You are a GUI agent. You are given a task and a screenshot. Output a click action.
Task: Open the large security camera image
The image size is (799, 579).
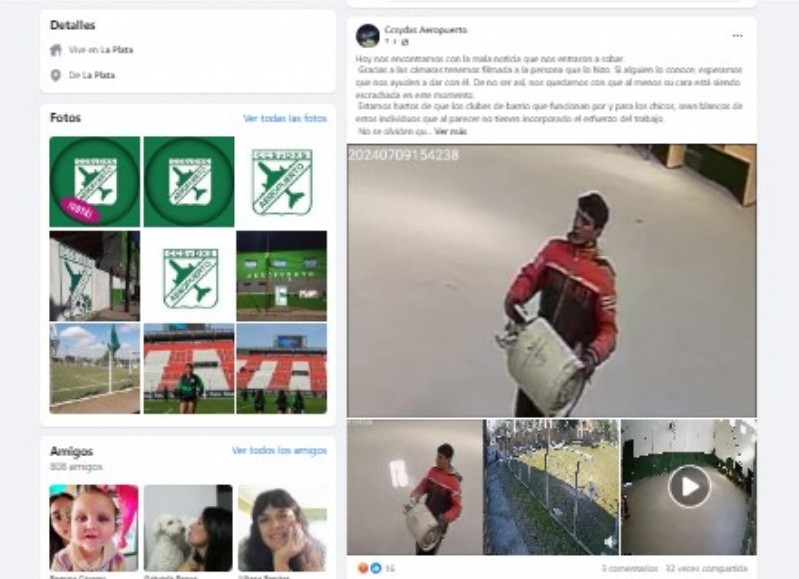tap(552, 280)
